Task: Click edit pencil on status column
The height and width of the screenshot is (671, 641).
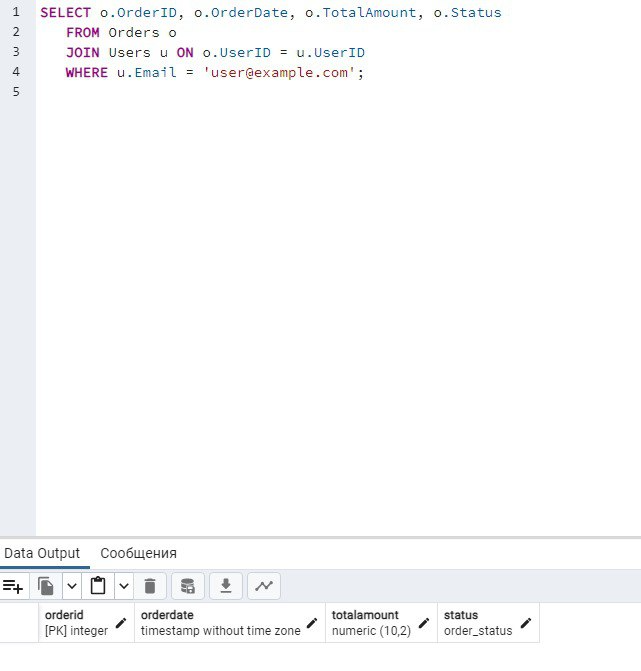Action: click(526, 623)
